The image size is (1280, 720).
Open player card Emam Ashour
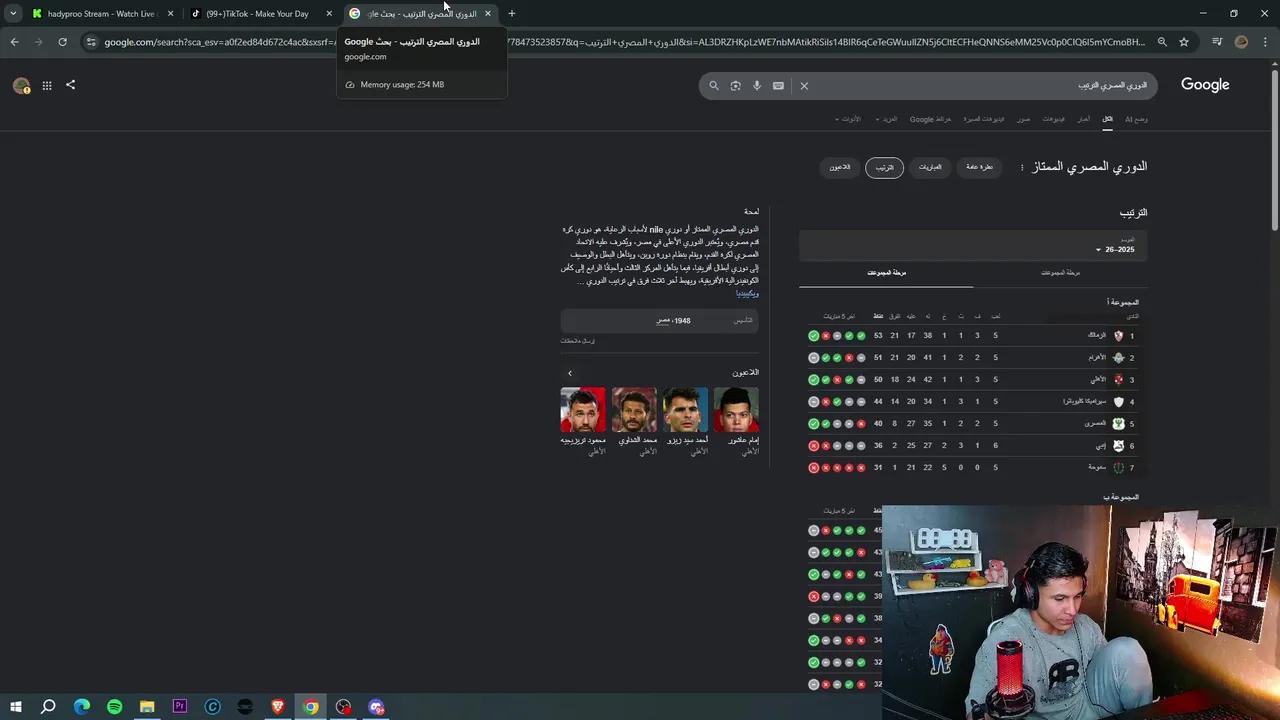coord(736,421)
